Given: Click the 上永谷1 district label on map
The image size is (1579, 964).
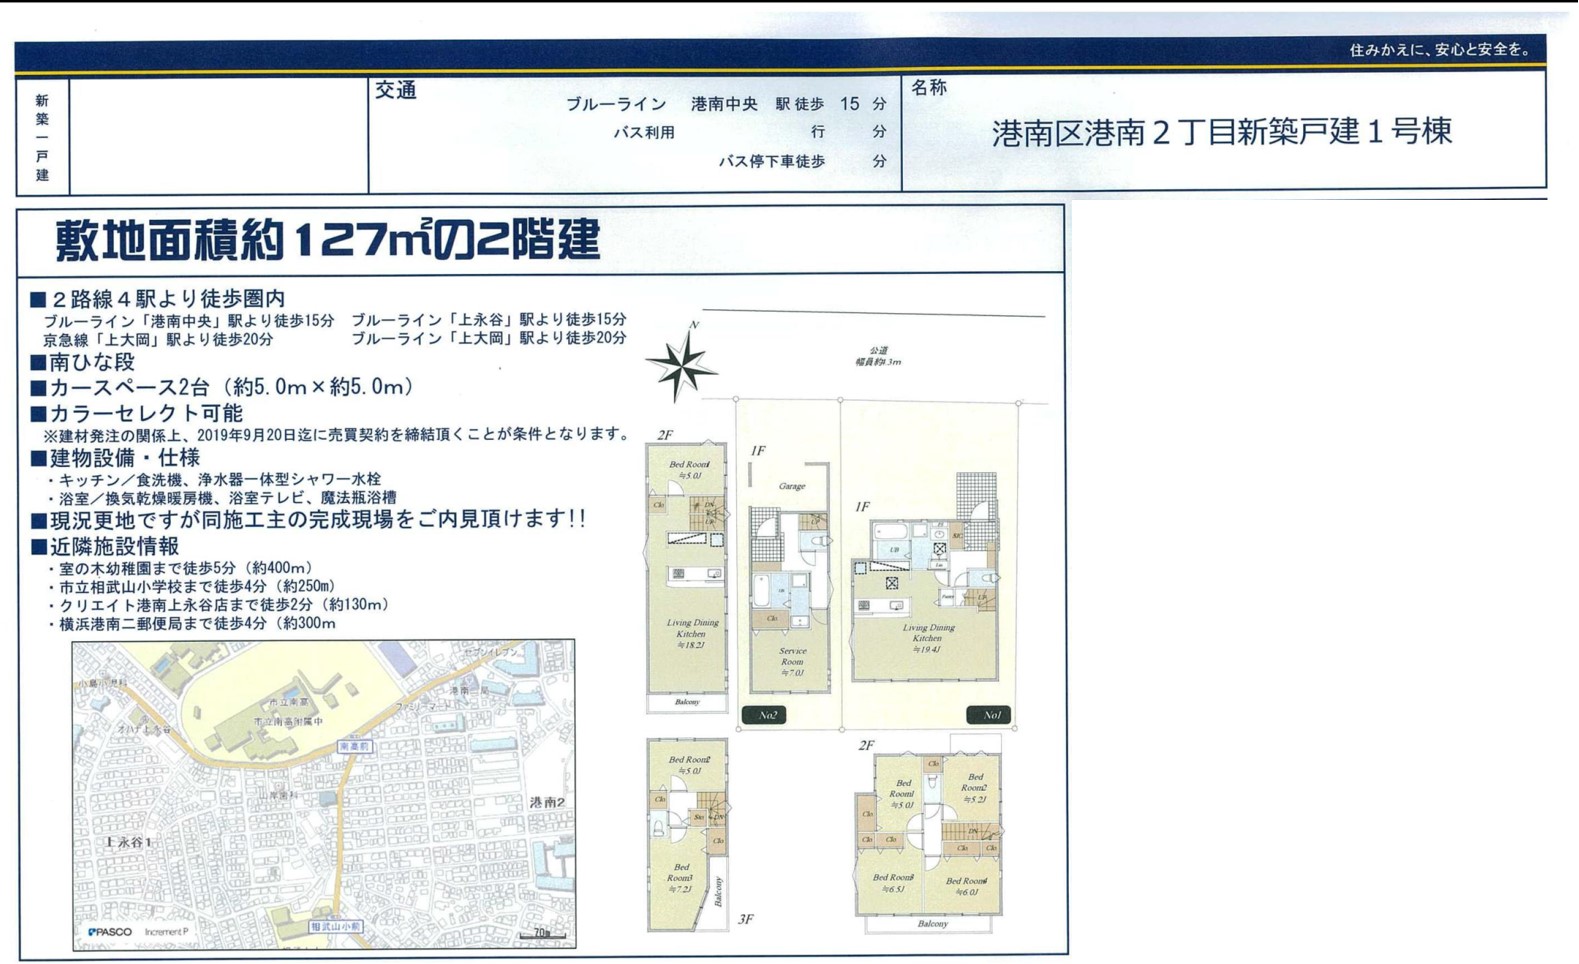Looking at the screenshot, I should tap(128, 842).
